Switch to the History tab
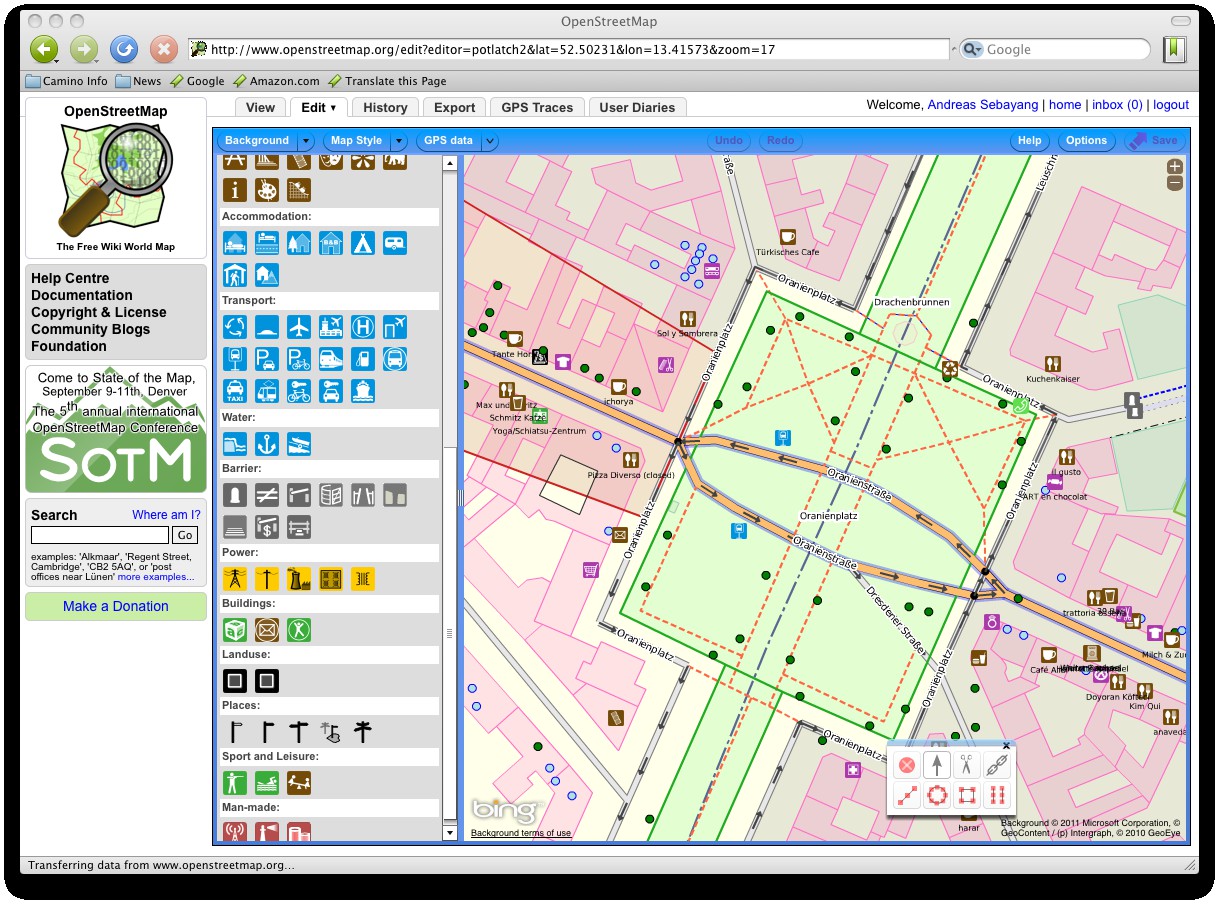This screenshot has width=1219, height=904. click(385, 108)
